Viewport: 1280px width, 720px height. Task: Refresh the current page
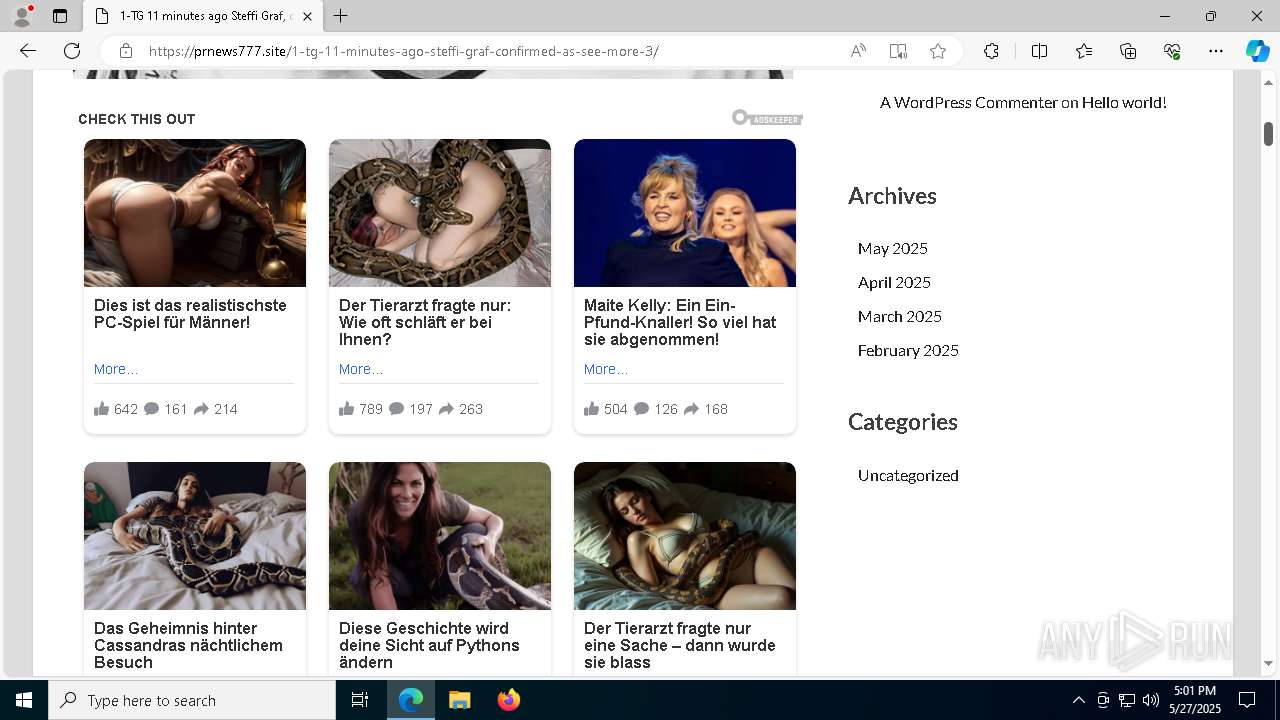coord(72,51)
